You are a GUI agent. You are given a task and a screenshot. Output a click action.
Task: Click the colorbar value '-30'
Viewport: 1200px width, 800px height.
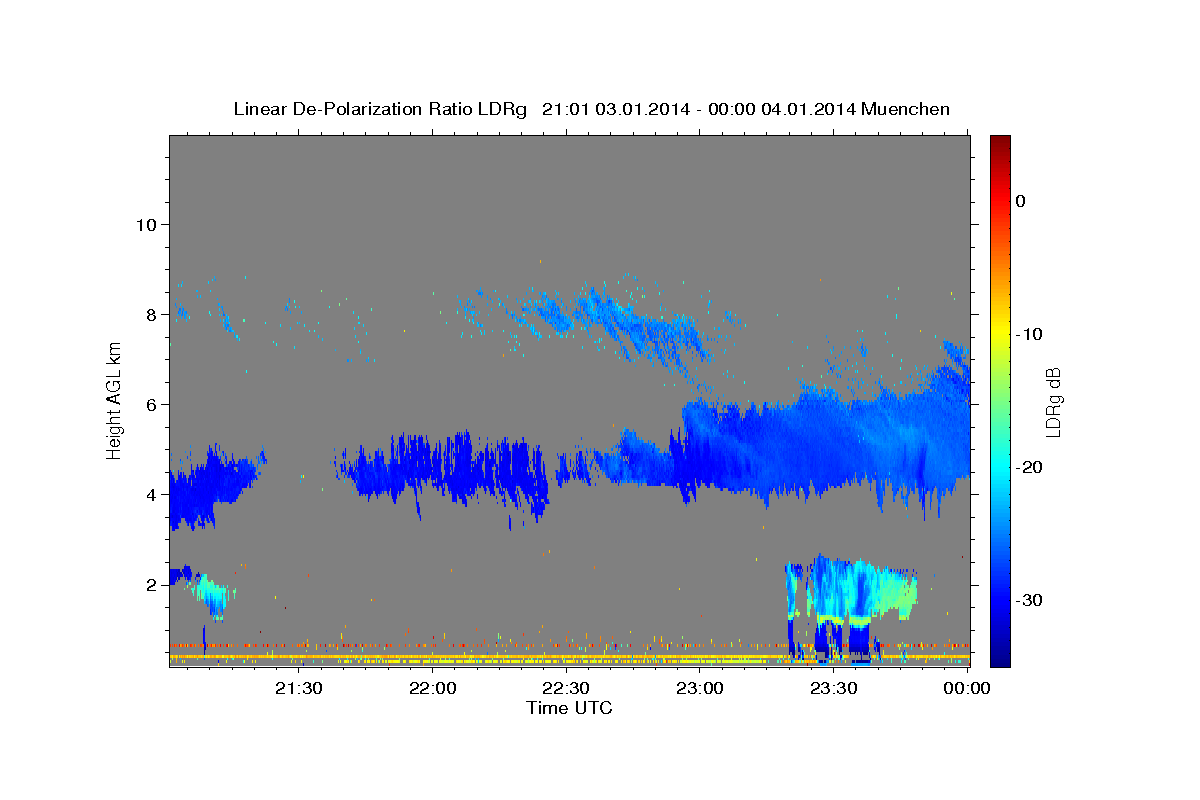(1029, 600)
